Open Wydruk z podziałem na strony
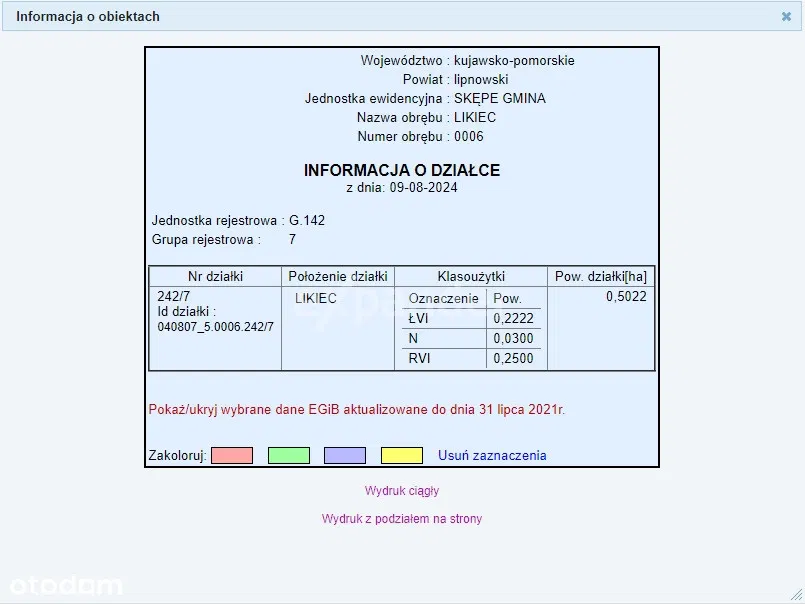Viewport: 805px width, 604px height. click(x=402, y=519)
